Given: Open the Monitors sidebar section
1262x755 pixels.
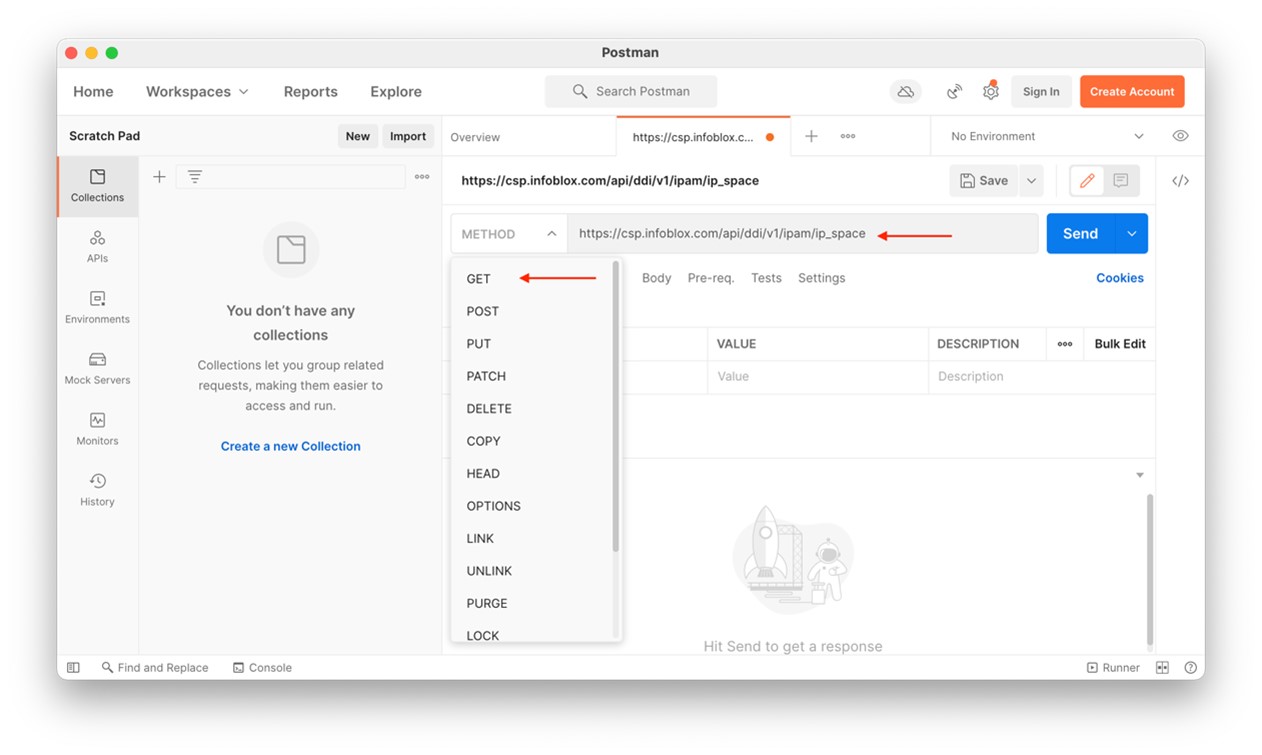Looking at the screenshot, I should pos(97,429).
